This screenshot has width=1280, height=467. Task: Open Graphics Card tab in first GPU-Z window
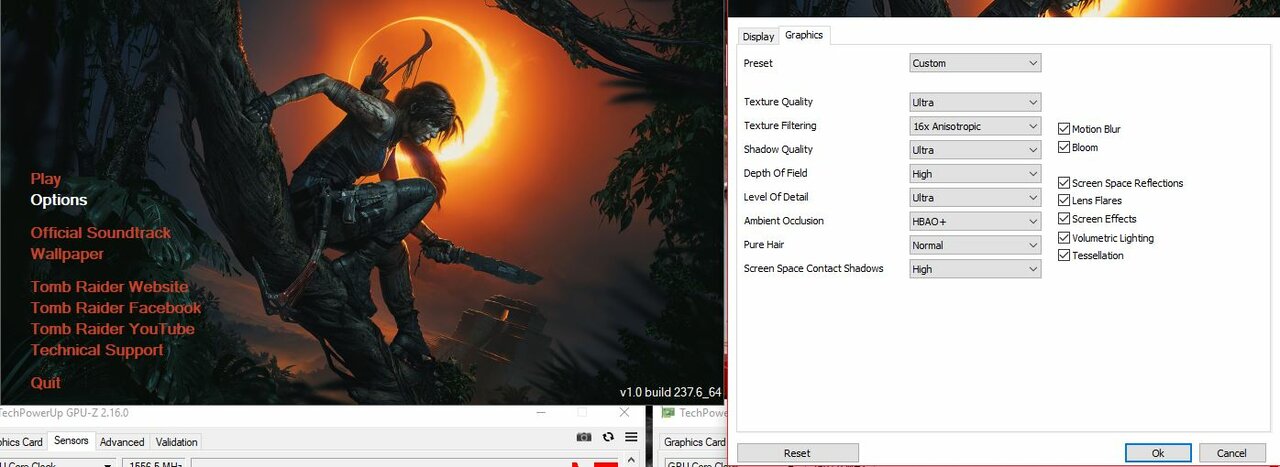21,442
